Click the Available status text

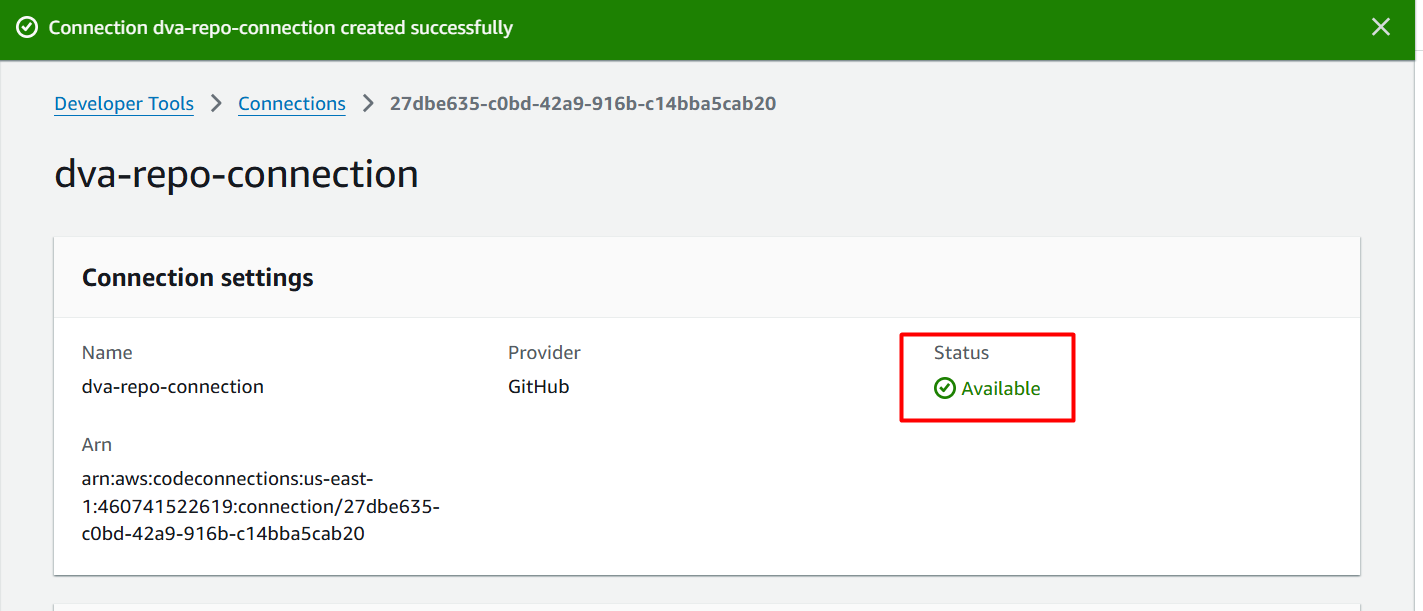click(1001, 389)
